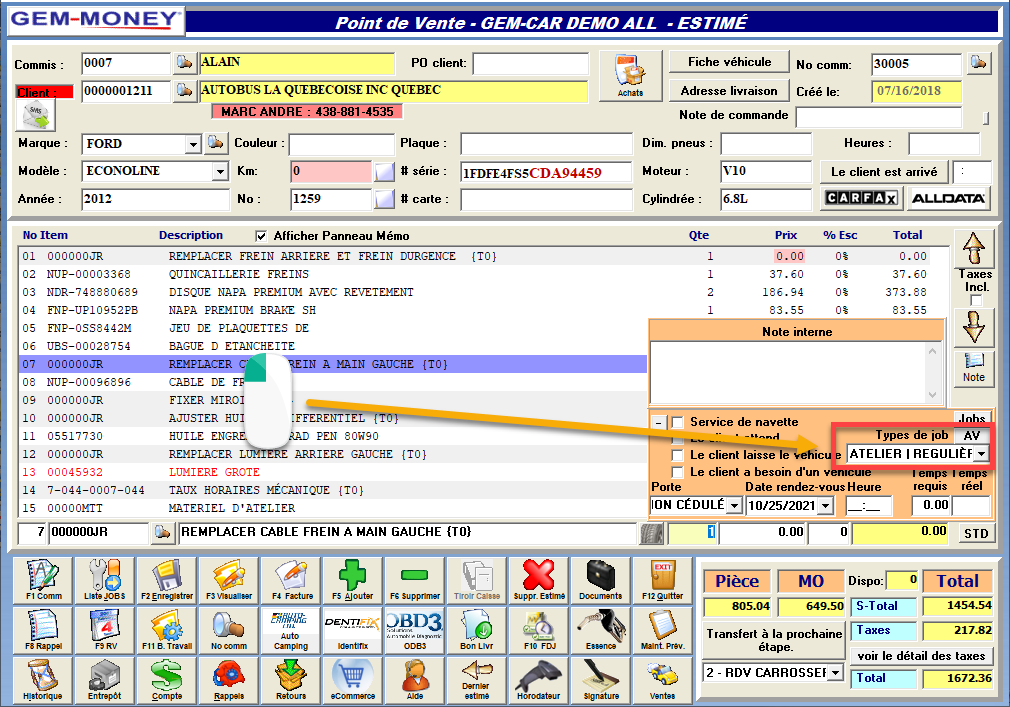Send SMS to the client
Screen dimensions: 1010x707
tap(36, 116)
